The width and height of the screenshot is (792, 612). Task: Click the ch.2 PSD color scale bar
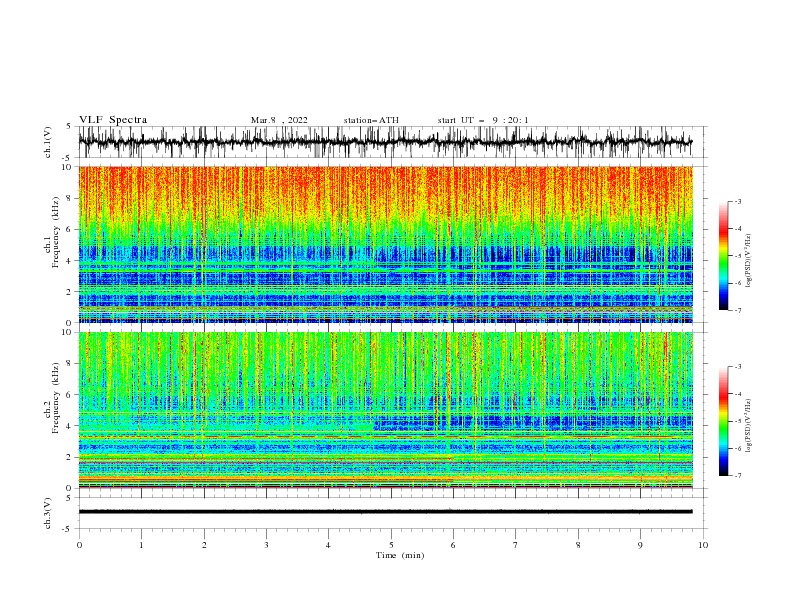tap(724, 421)
